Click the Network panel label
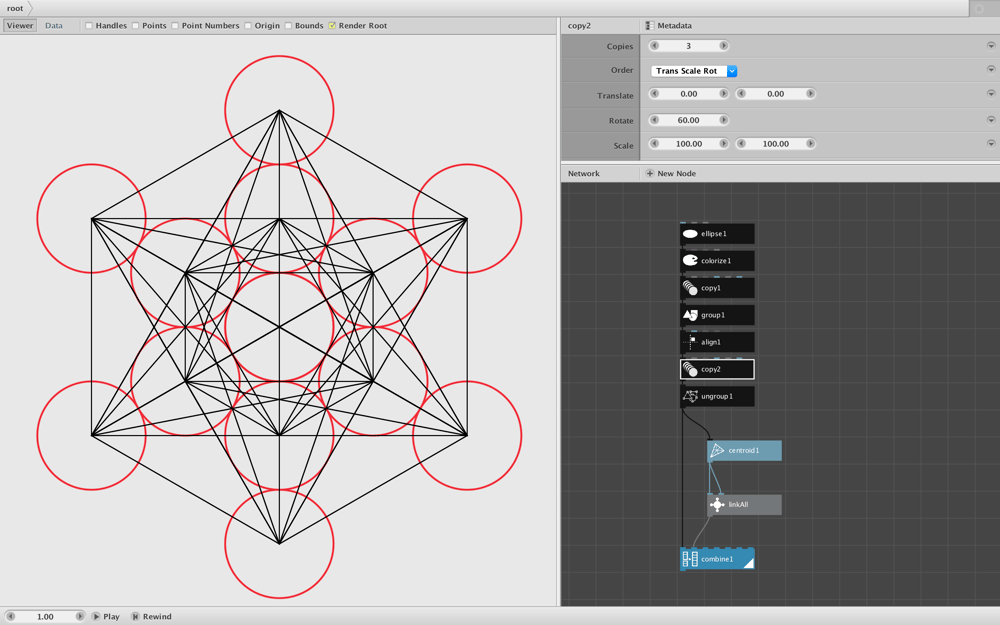 584,173
